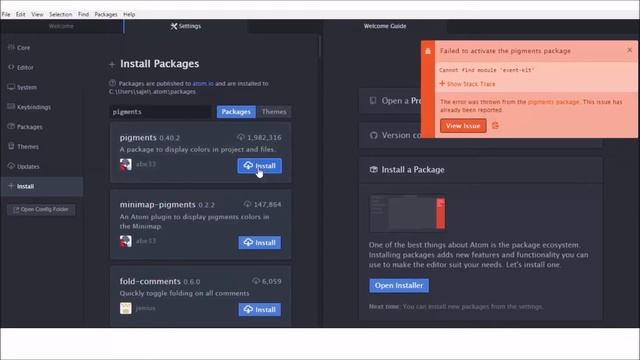Click plus icon next to Install Packages heading
Screen dimensions: 640x360
pyautogui.click(x=112, y=64)
